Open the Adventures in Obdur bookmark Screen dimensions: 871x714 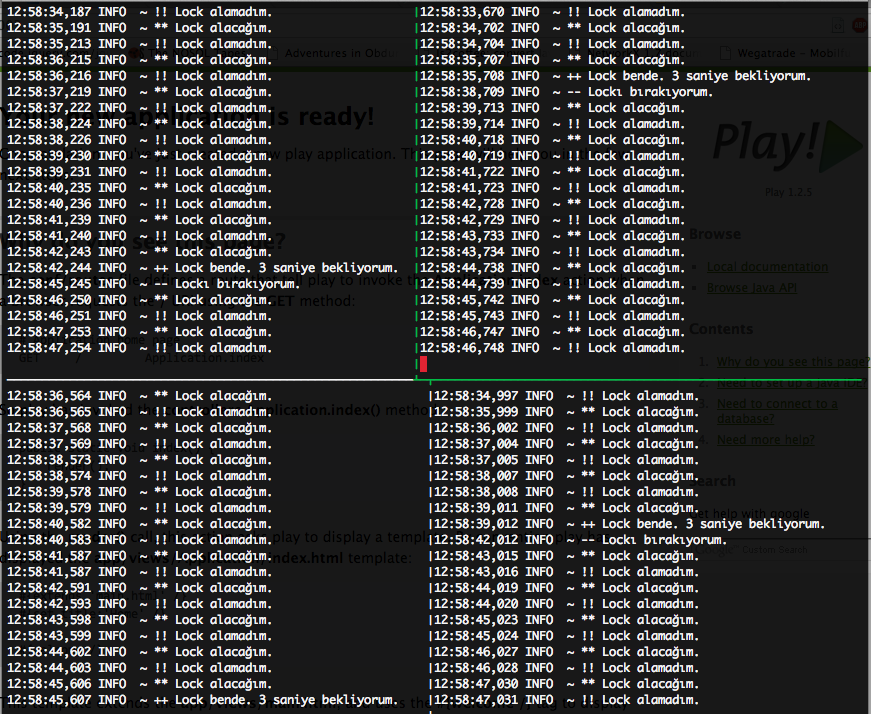[341, 53]
